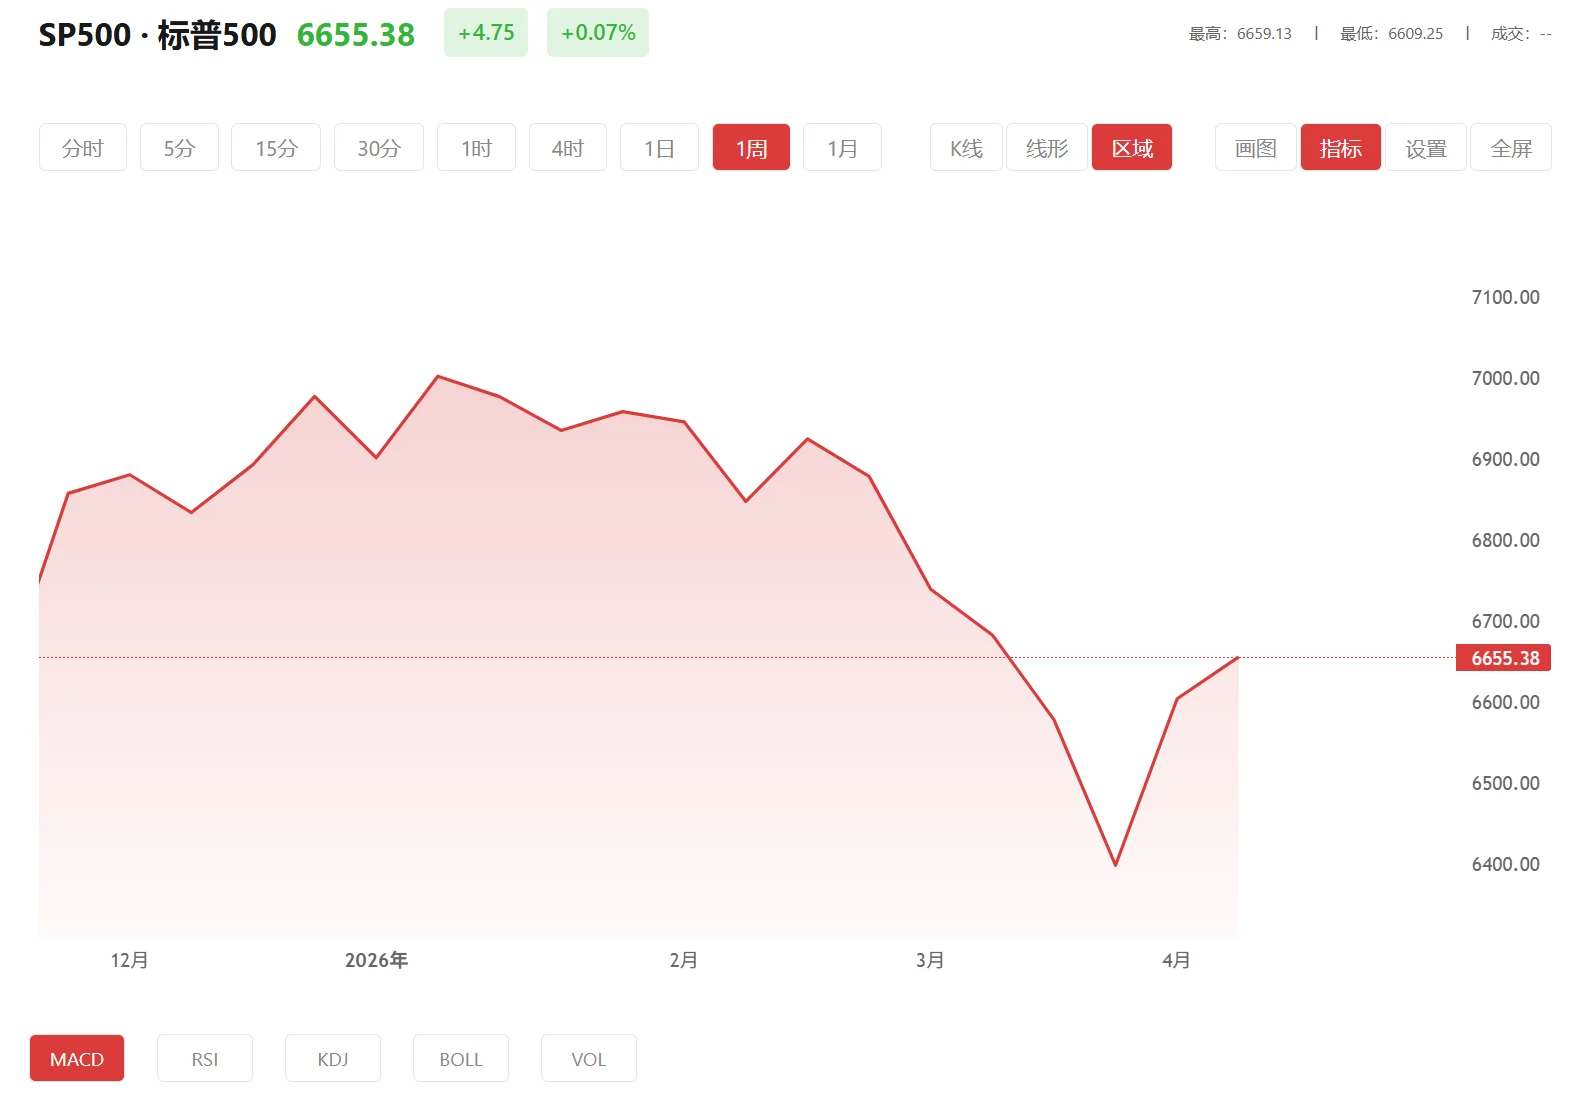Screen dimensions: 1584x1116
Task: Switch to 1月 monthly chart
Action: [x=842, y=148]
